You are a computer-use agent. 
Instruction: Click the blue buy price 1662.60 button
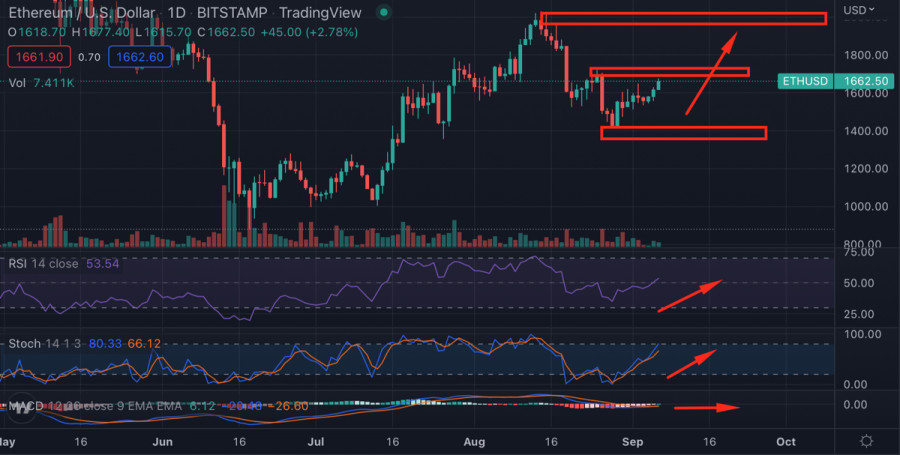[x=139, y=57]
